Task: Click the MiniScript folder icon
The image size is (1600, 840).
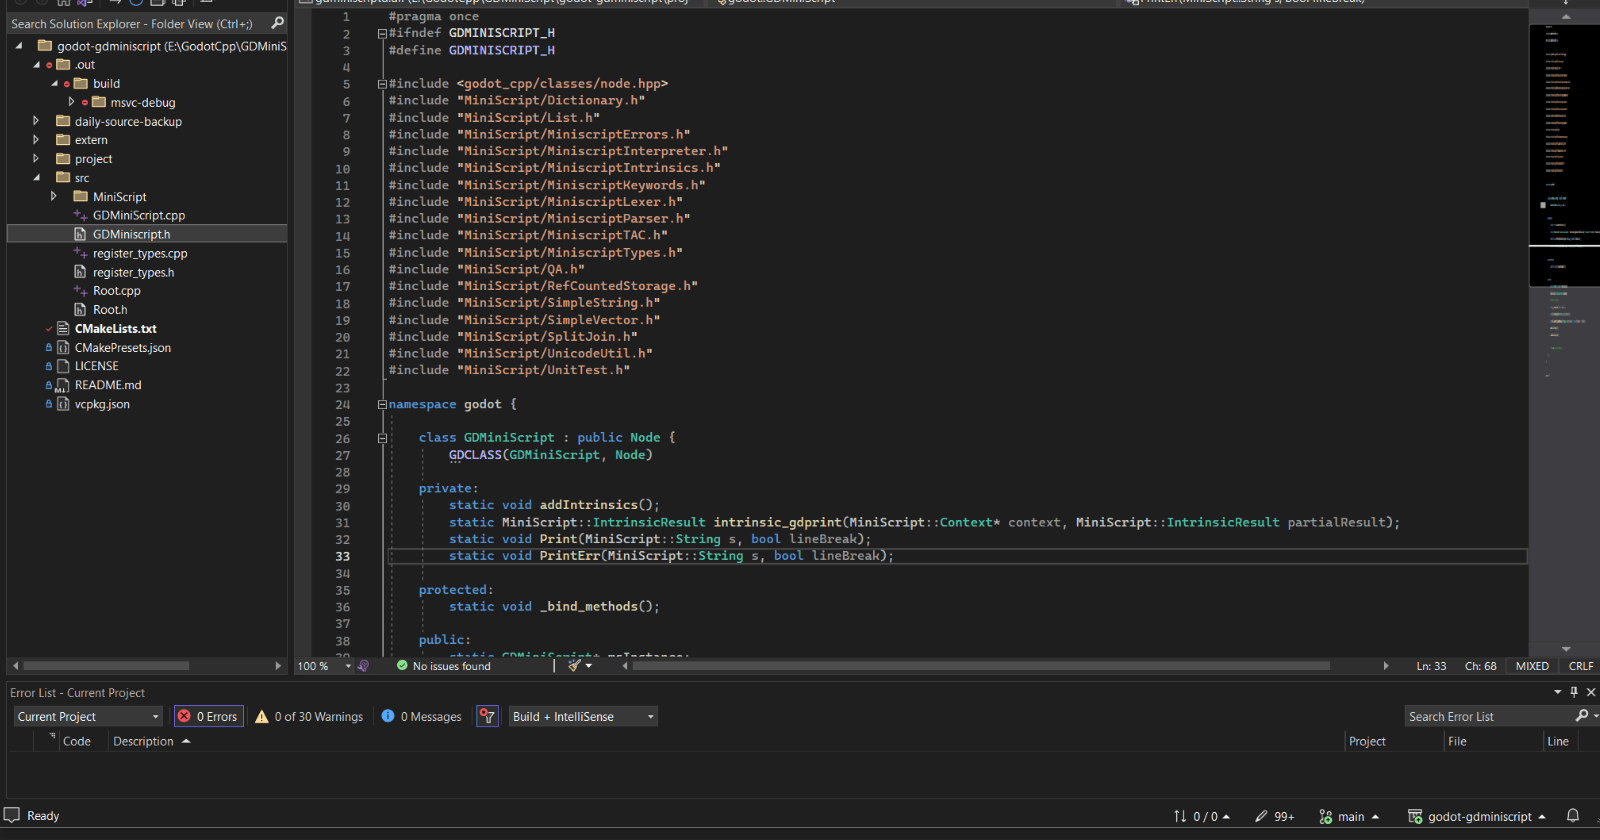Action: tap(81, 197)
